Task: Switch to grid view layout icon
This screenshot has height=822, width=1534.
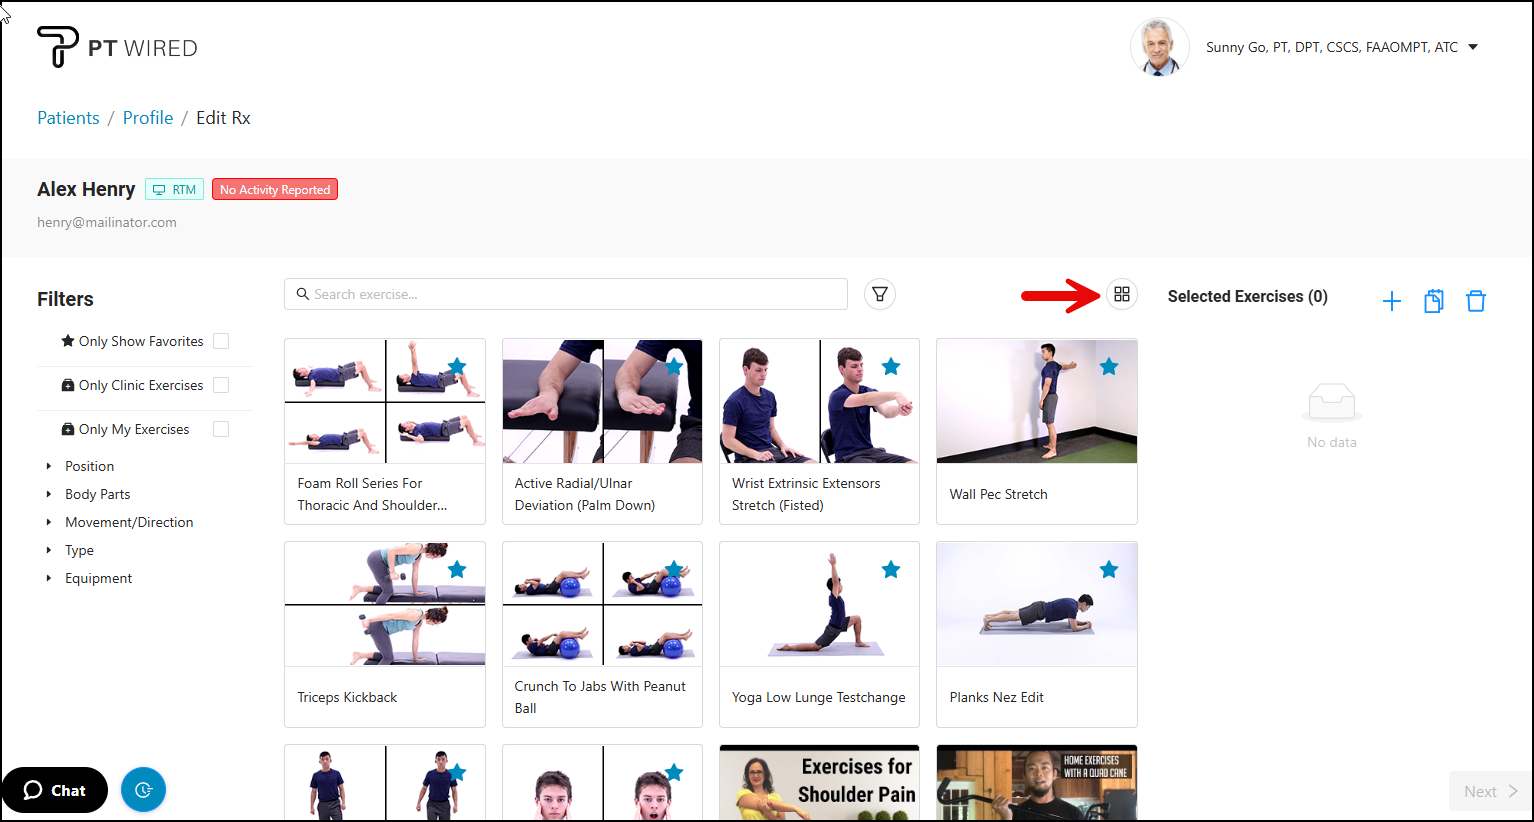Action: click(x=1122, y=294)
